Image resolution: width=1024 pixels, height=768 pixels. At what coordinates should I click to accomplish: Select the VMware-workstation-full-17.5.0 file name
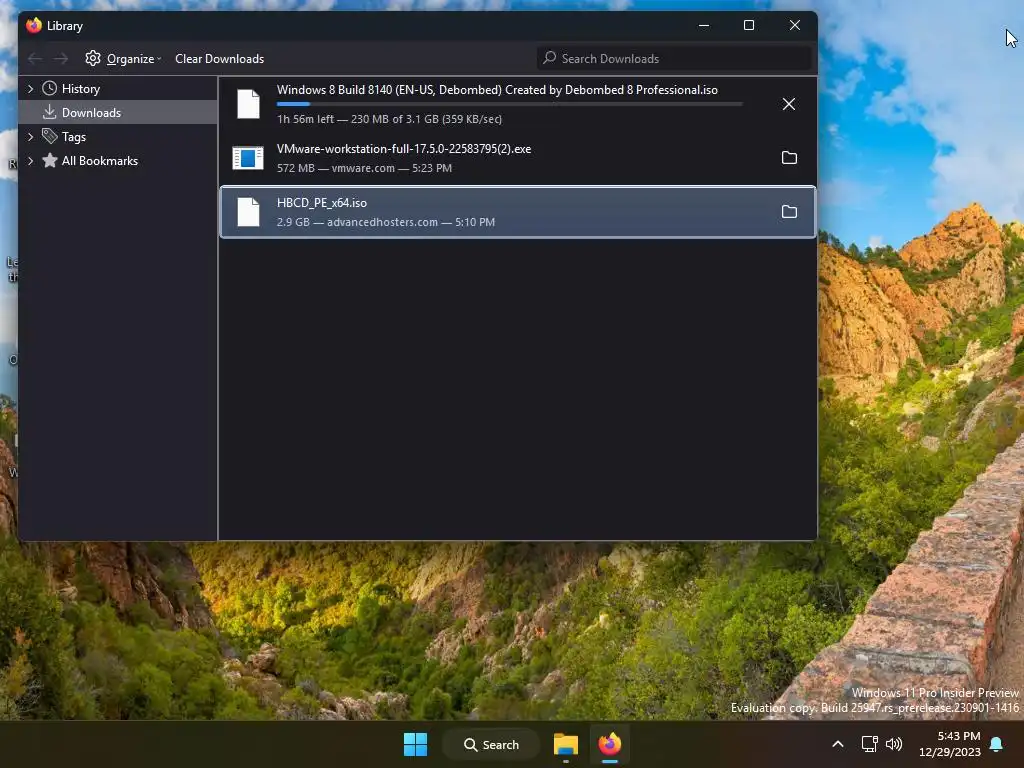[x=404, y=149]
